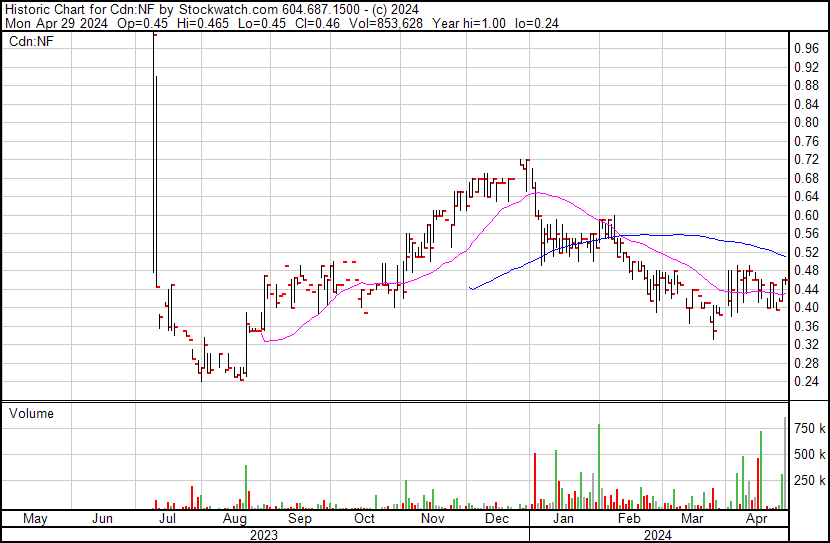This screenshot has width=830, height=543.
Task: Click the Historic Chart title line
Action: coord(212,9)
